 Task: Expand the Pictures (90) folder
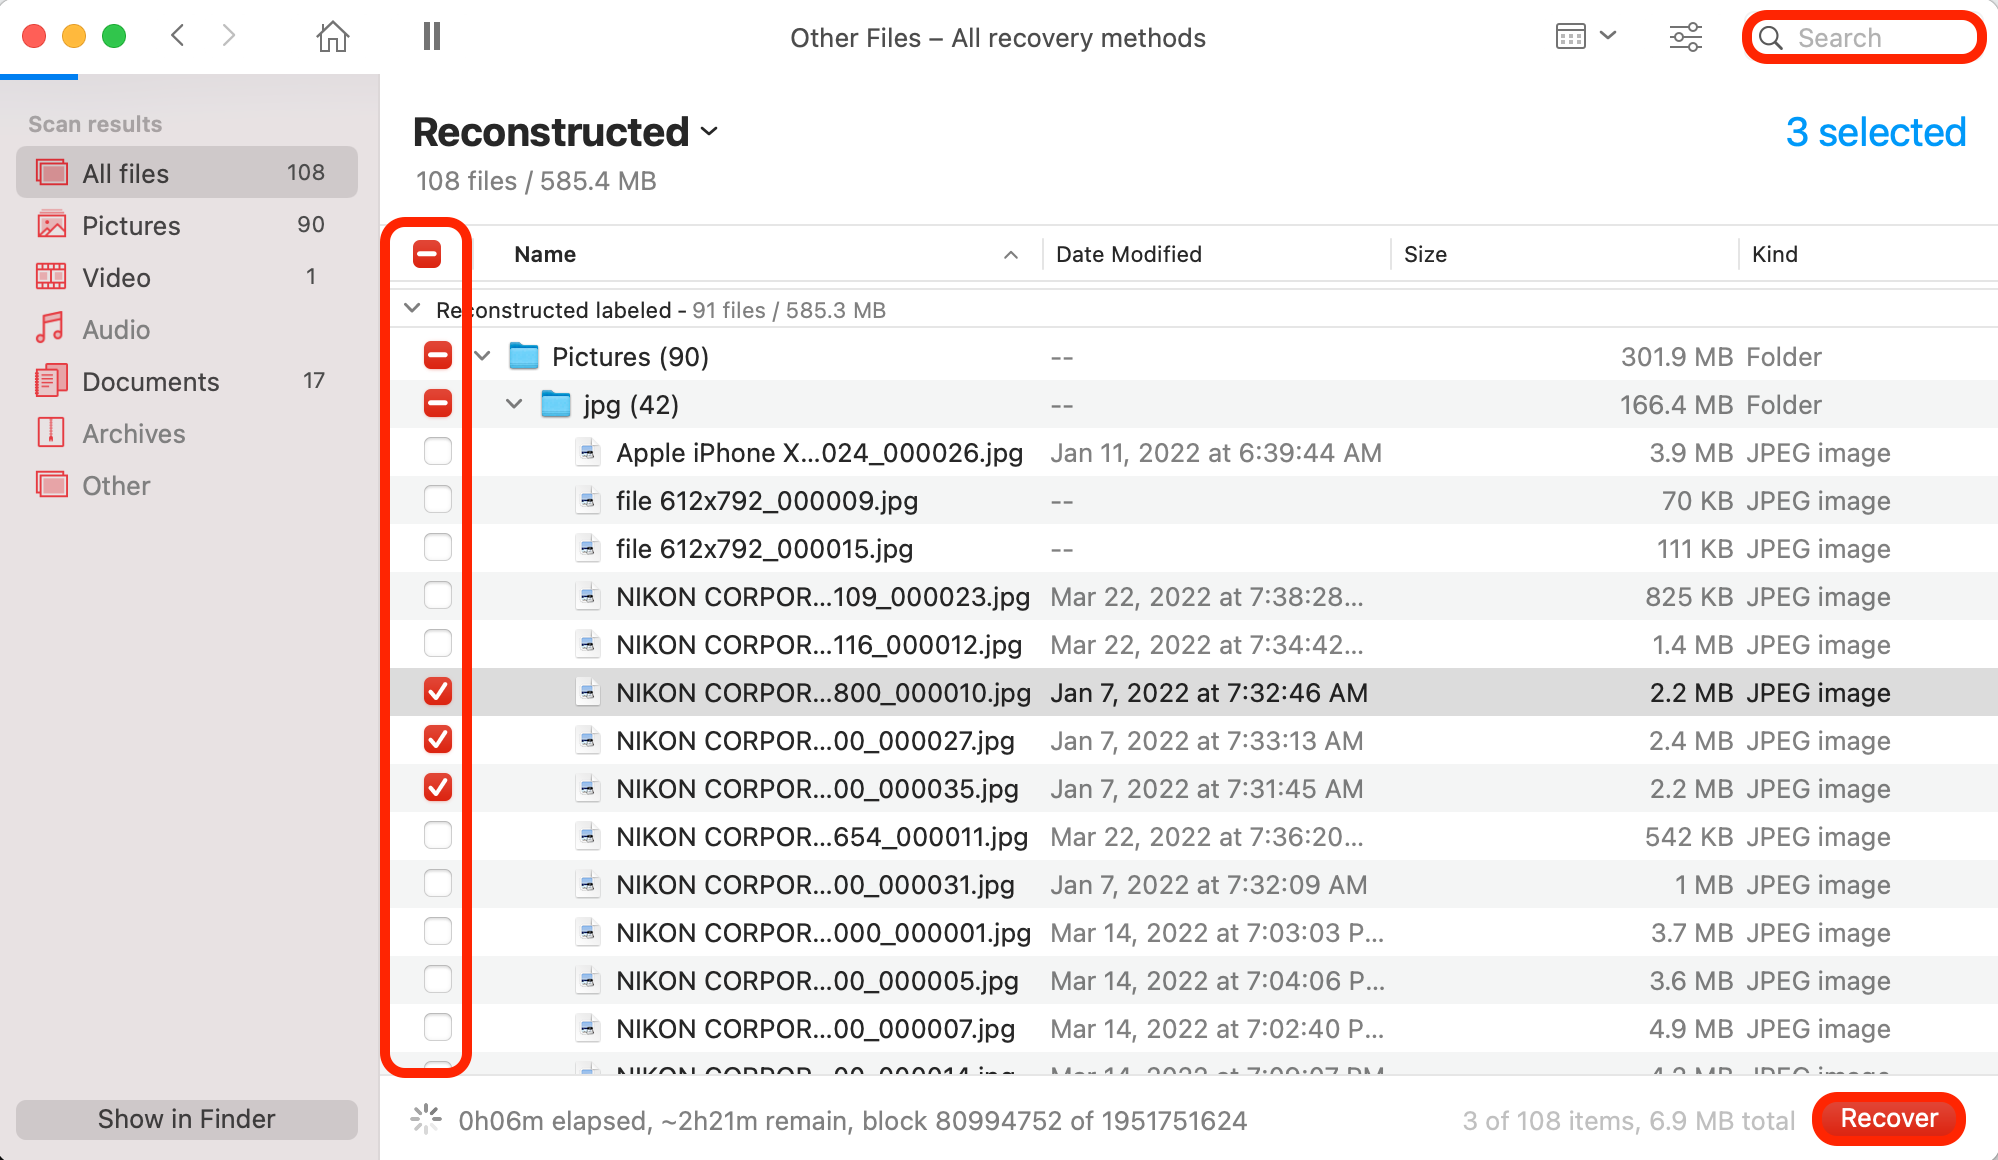pyautogui.click(x=481, y=356)
